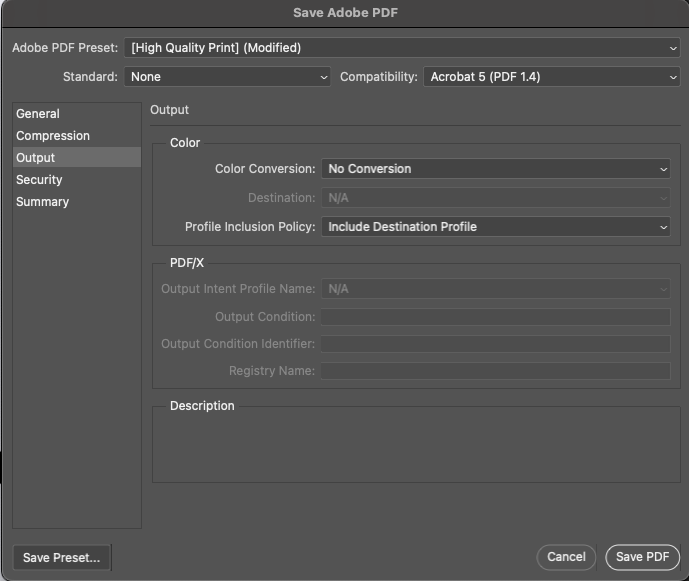Viewport: 689px width, 581px height.
Task: Click the Save Adobe PDF title bar
Action: click(345, 13)
